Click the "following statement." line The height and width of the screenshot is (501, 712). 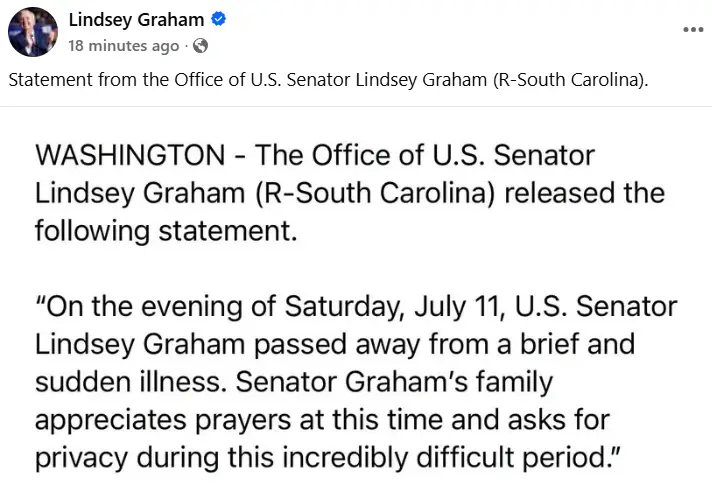click(166, 231)
